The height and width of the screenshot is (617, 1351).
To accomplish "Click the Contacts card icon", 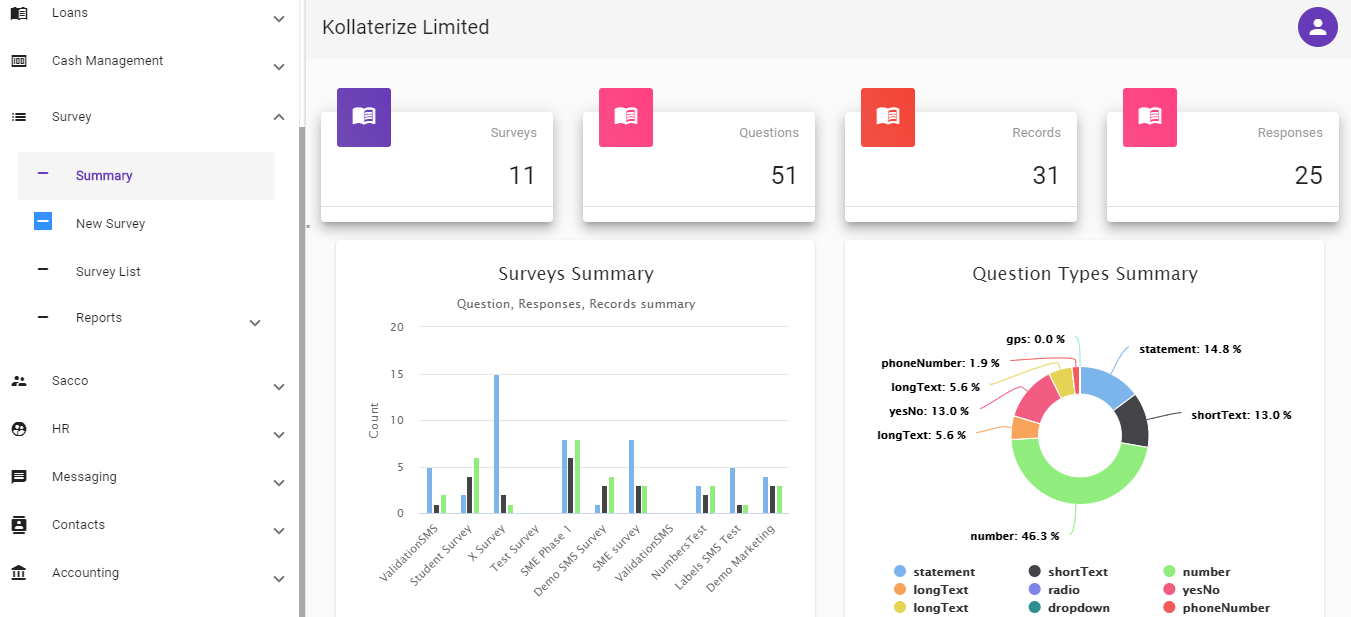I will pos(19,525).
